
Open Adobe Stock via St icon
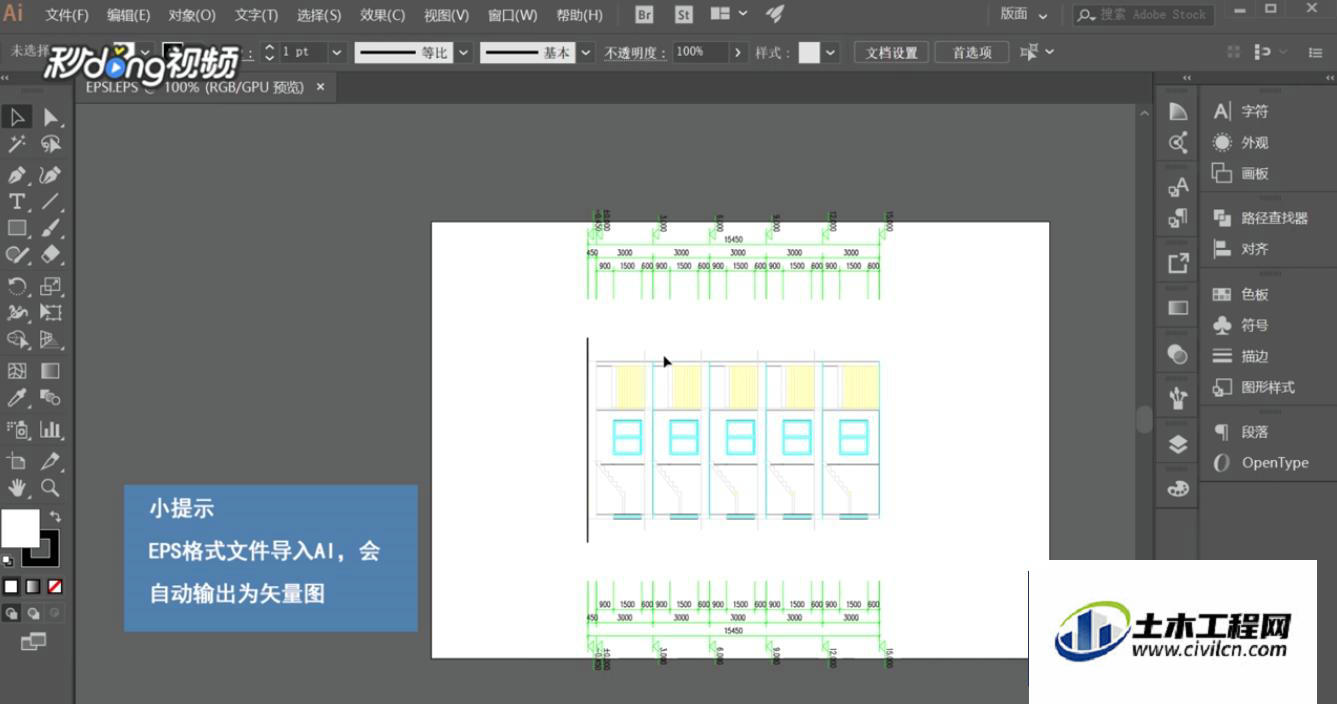[x=684, y=15]
